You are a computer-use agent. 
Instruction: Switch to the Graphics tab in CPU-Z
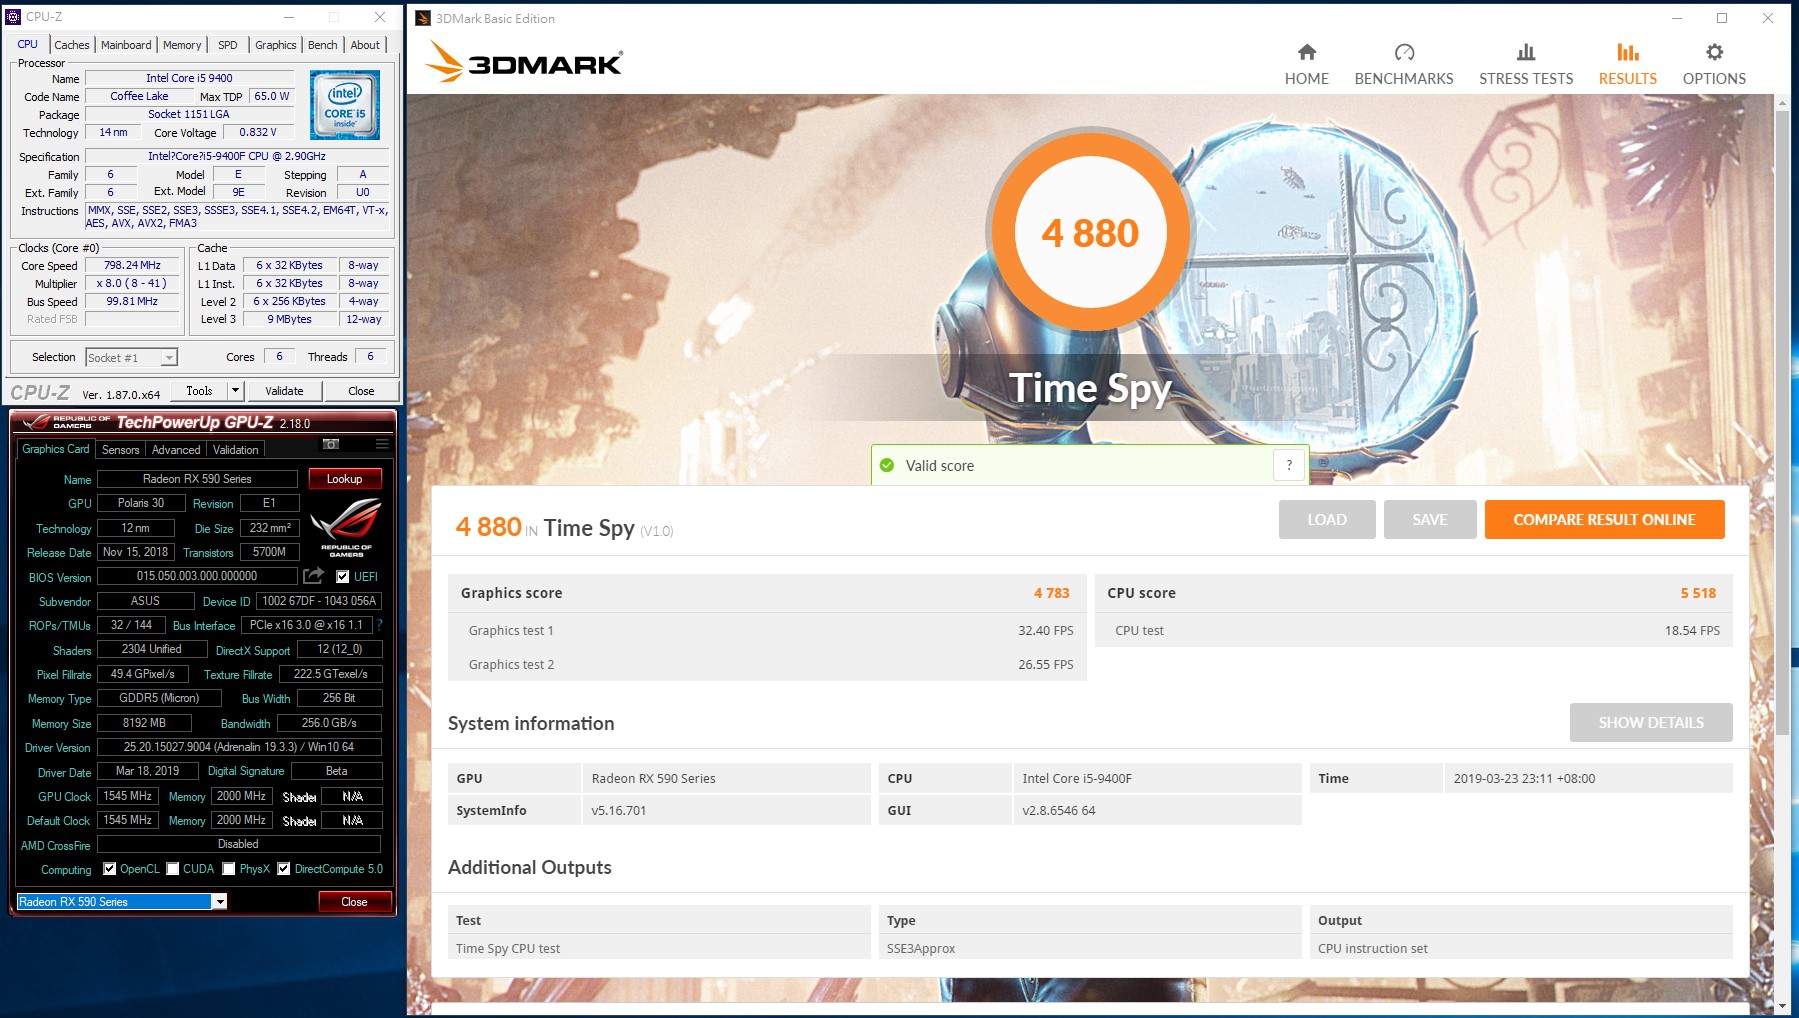(x=275, y=45)
